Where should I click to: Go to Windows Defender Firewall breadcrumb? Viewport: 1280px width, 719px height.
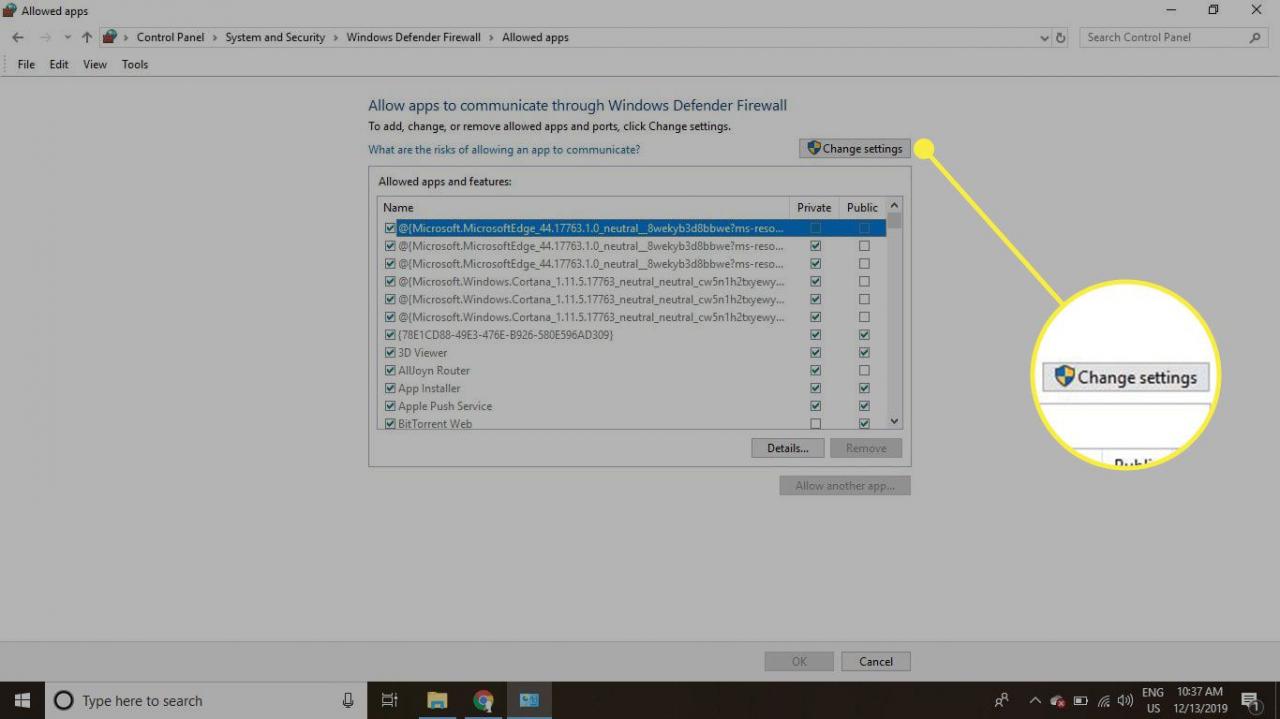pyautogui.click(x=413, y=37)
